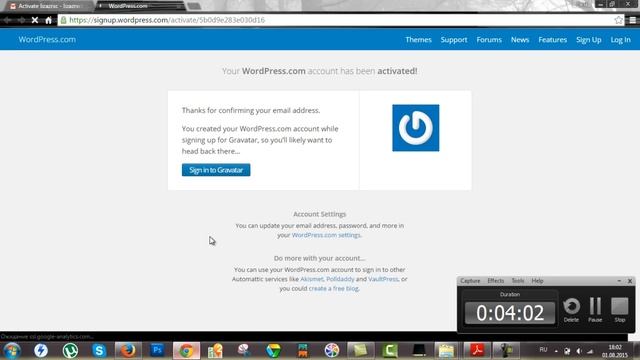Open the sticky notes taskbar icon
This screenshot has height=360, width=640.
(360, 351)
